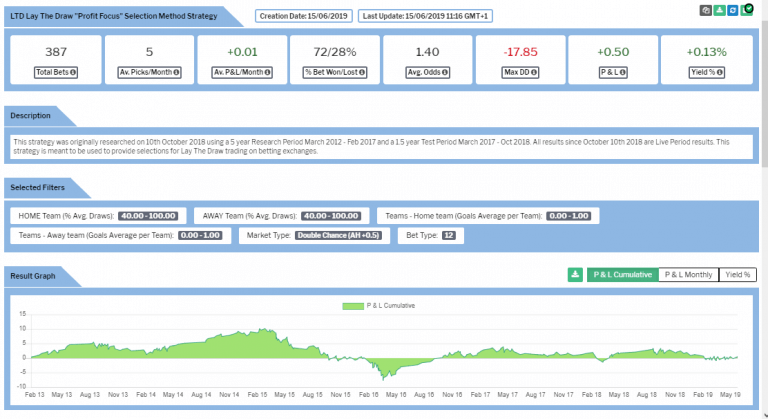Image resolution: width=768 pixels, height=419 pixels.
Task: Click the Avg. Odds info label
Action: click(428, 73)
